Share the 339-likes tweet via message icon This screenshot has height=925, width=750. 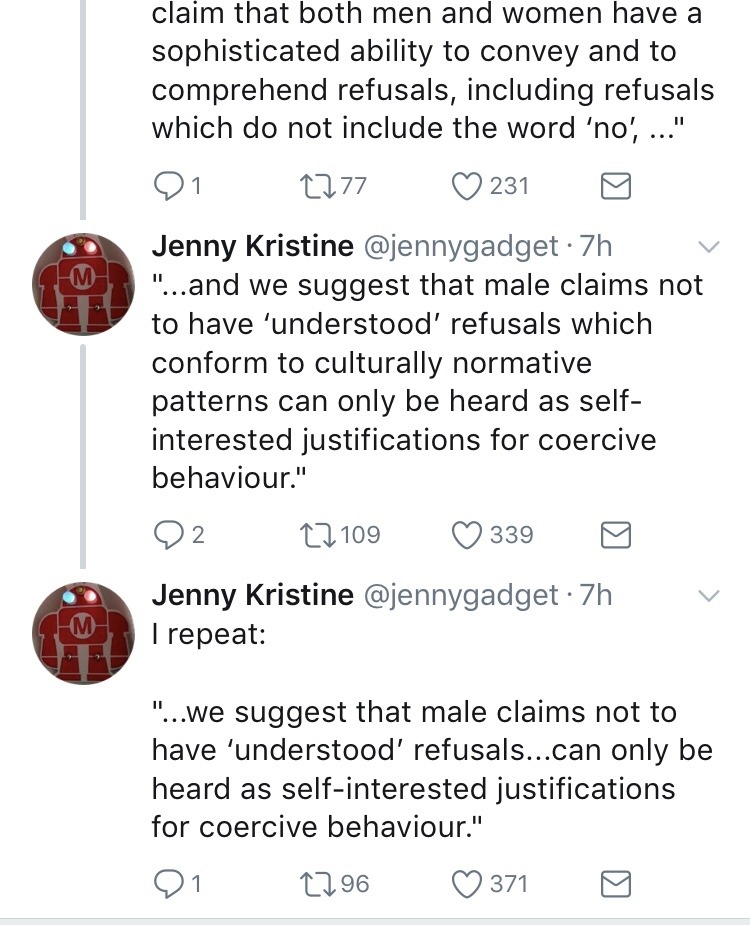point(614,535)
